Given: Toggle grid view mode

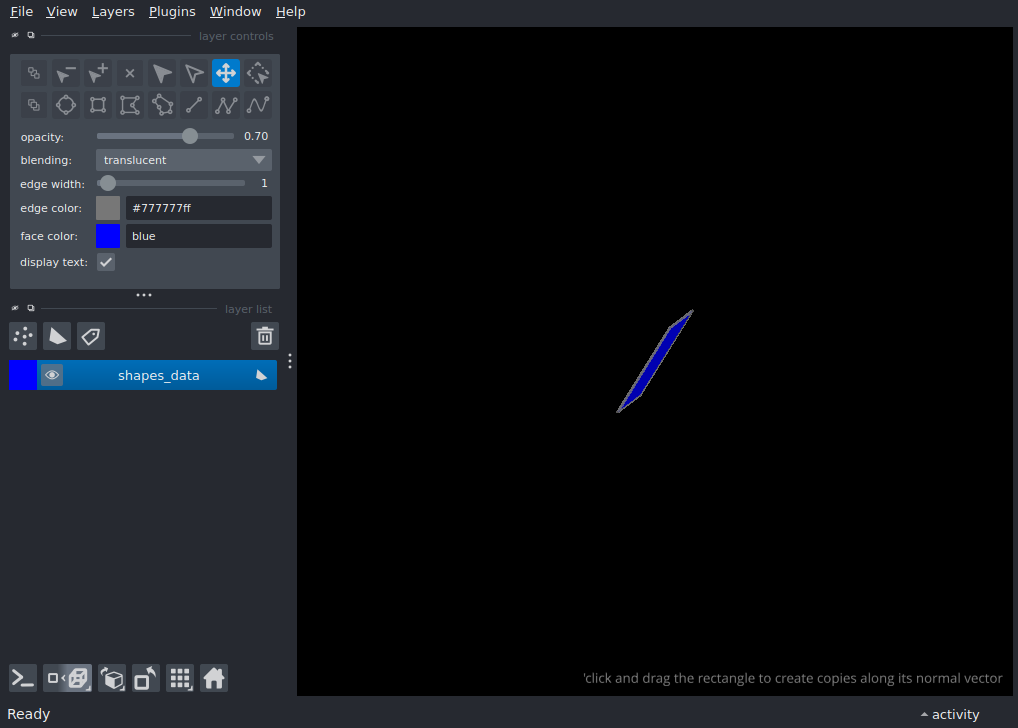Looking at the screenshot, I should click(180, 678).
